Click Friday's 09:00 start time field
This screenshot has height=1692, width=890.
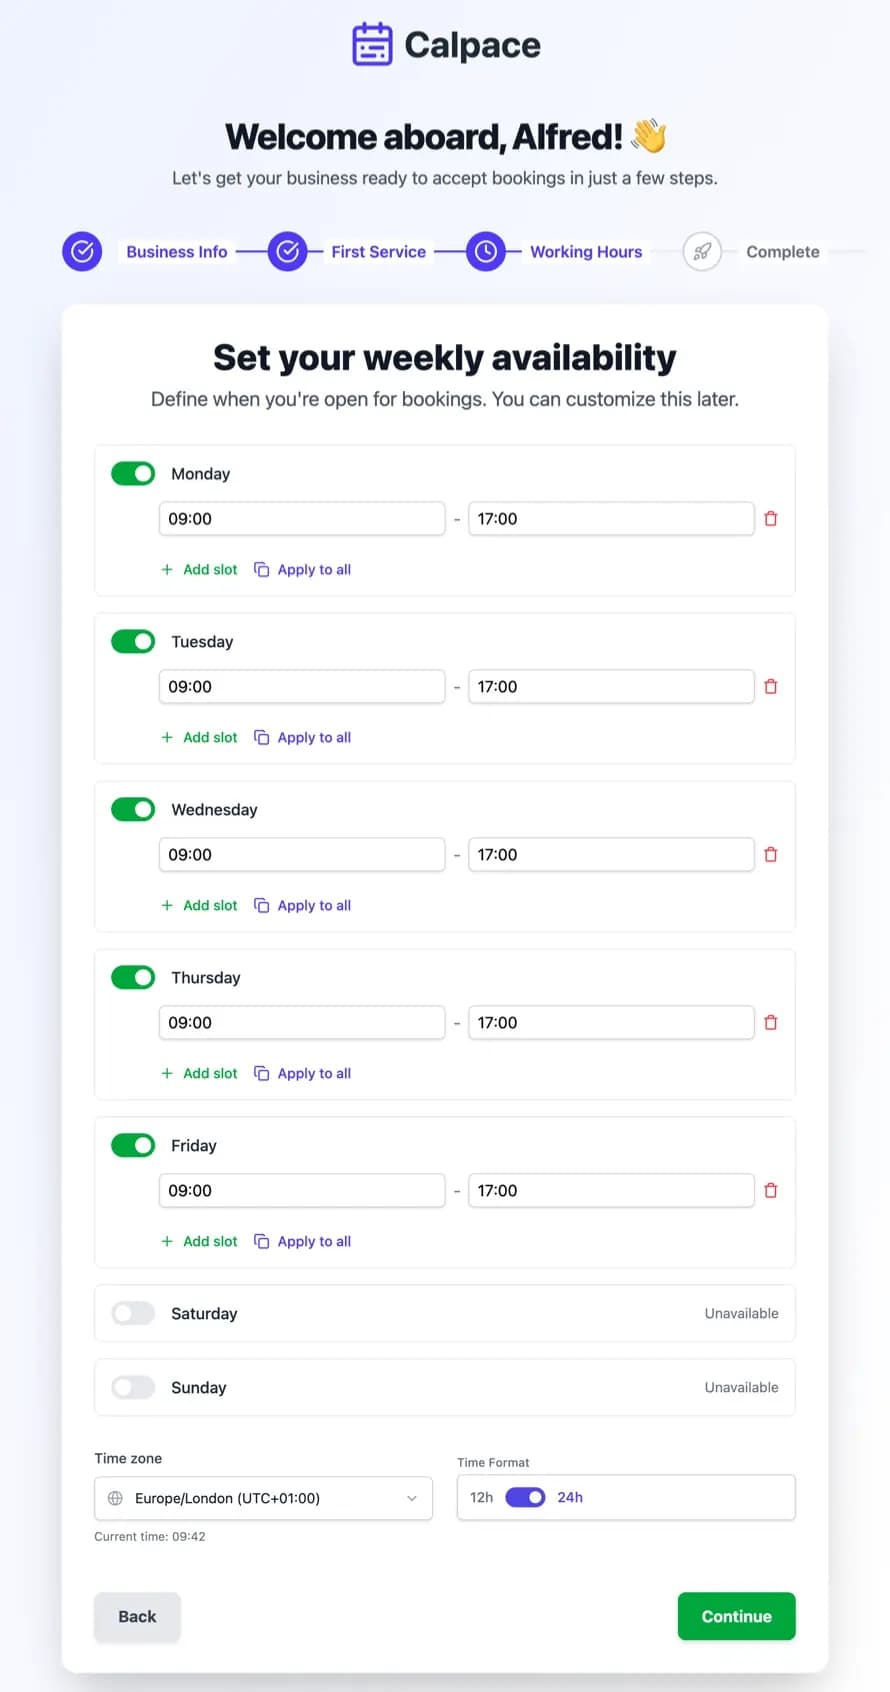coord(301,1191)
